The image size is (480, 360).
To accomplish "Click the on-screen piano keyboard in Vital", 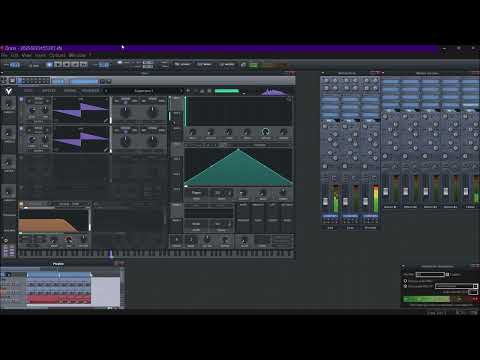I will coord(157,254).
